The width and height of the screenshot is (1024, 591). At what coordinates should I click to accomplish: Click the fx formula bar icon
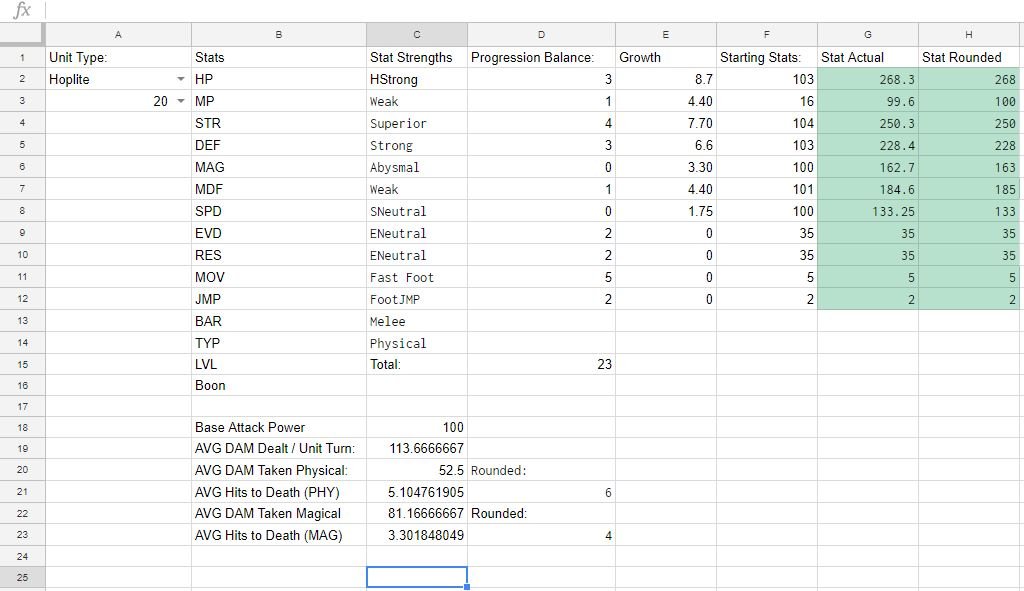point(22,10)
